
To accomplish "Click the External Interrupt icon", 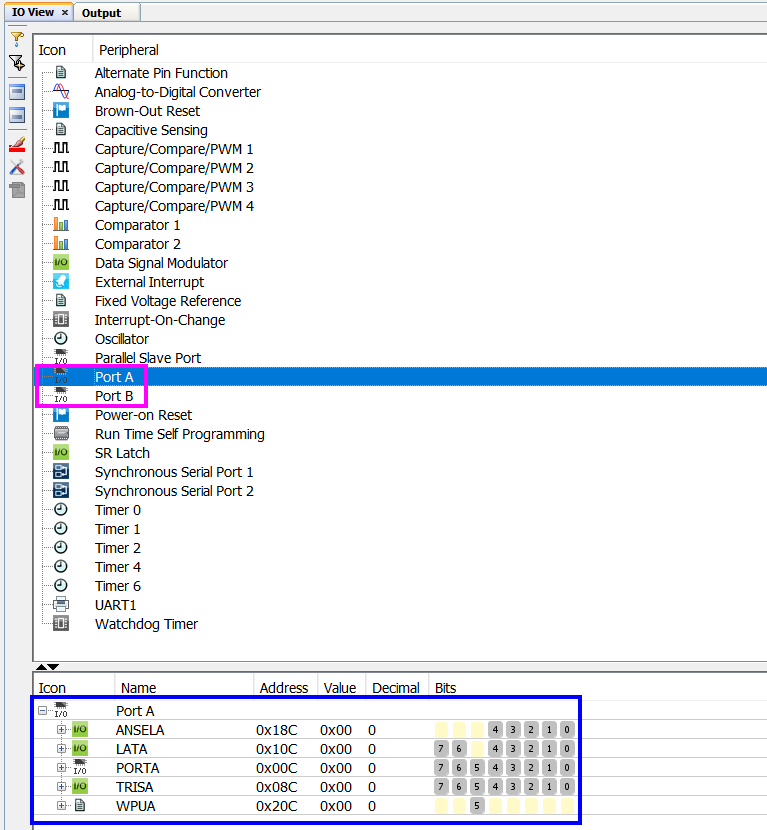I will coord(61,282).
